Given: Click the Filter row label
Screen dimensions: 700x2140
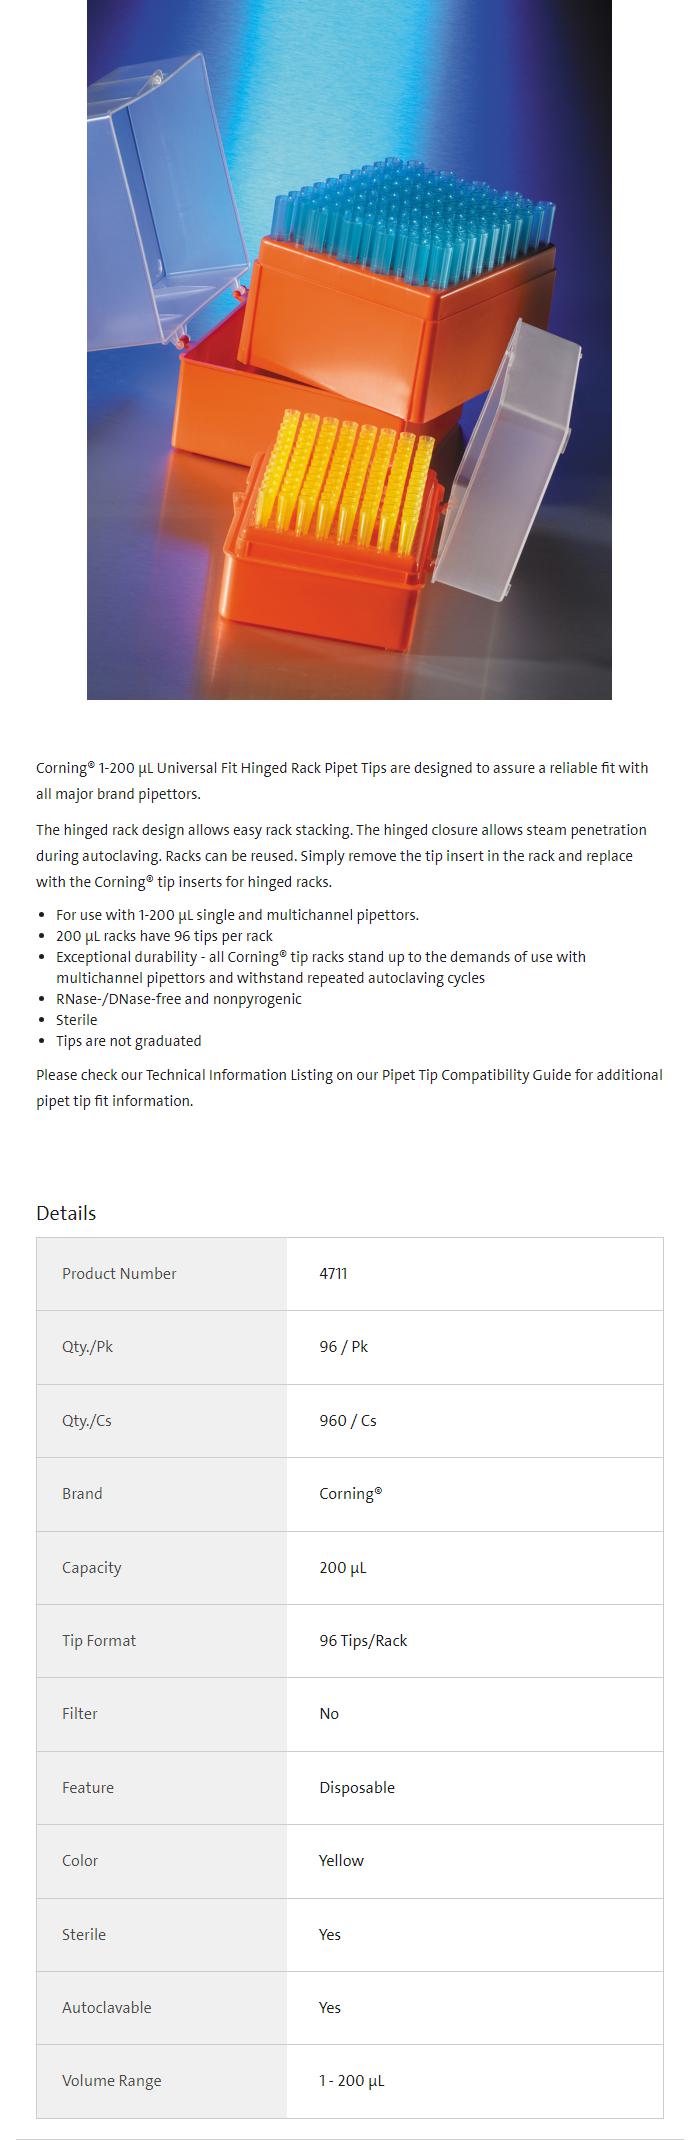Looking at the screenshot, I should [x=80, y=1713].
